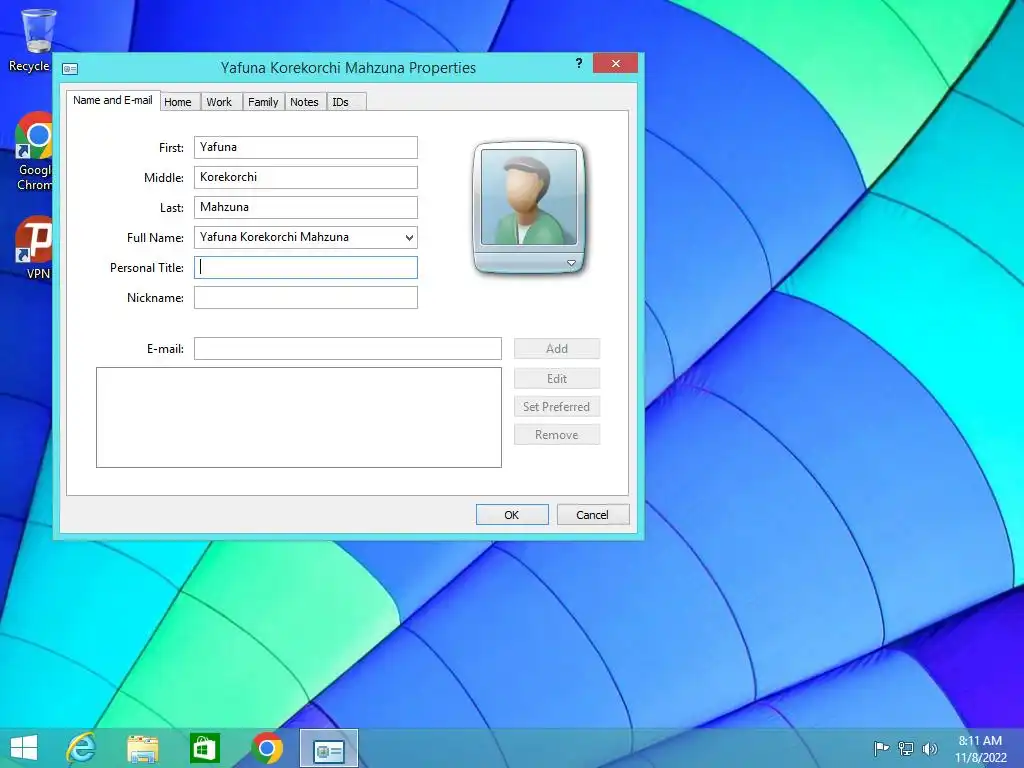Screen dimensions: 1024x768
Task: Open the Action Center flag icon
Action: (x=881, y=748)
